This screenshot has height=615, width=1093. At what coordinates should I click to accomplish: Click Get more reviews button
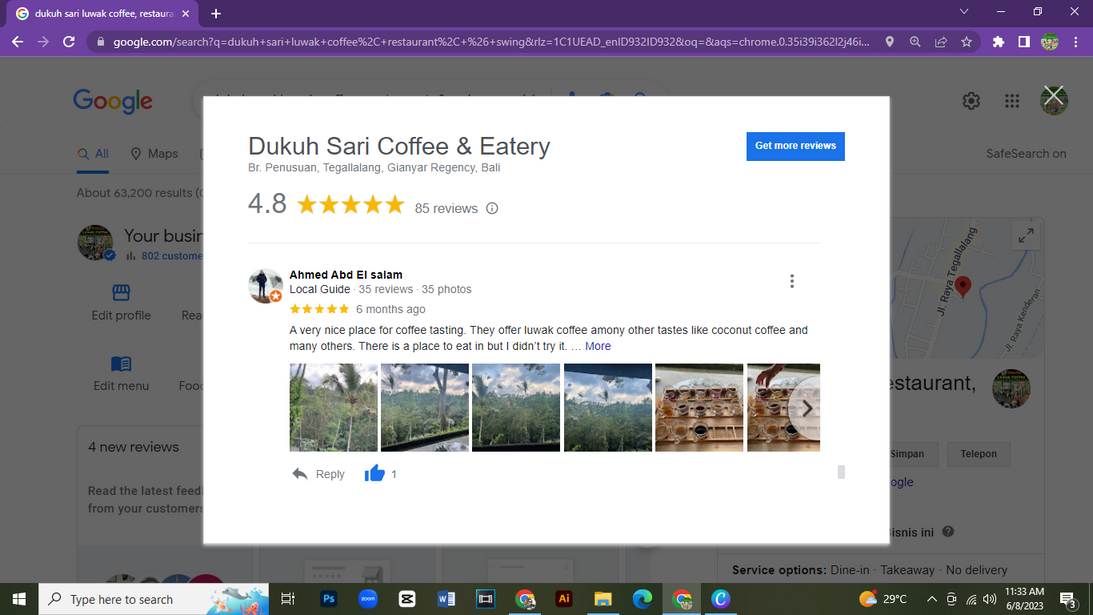coord(795,146)
